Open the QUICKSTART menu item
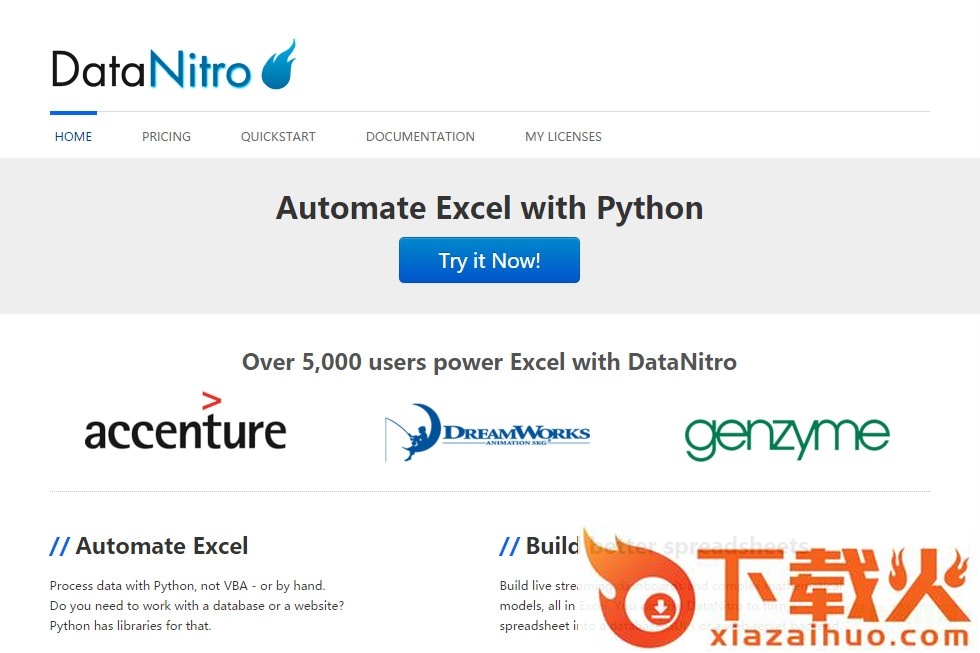 [x=278, y=137]
